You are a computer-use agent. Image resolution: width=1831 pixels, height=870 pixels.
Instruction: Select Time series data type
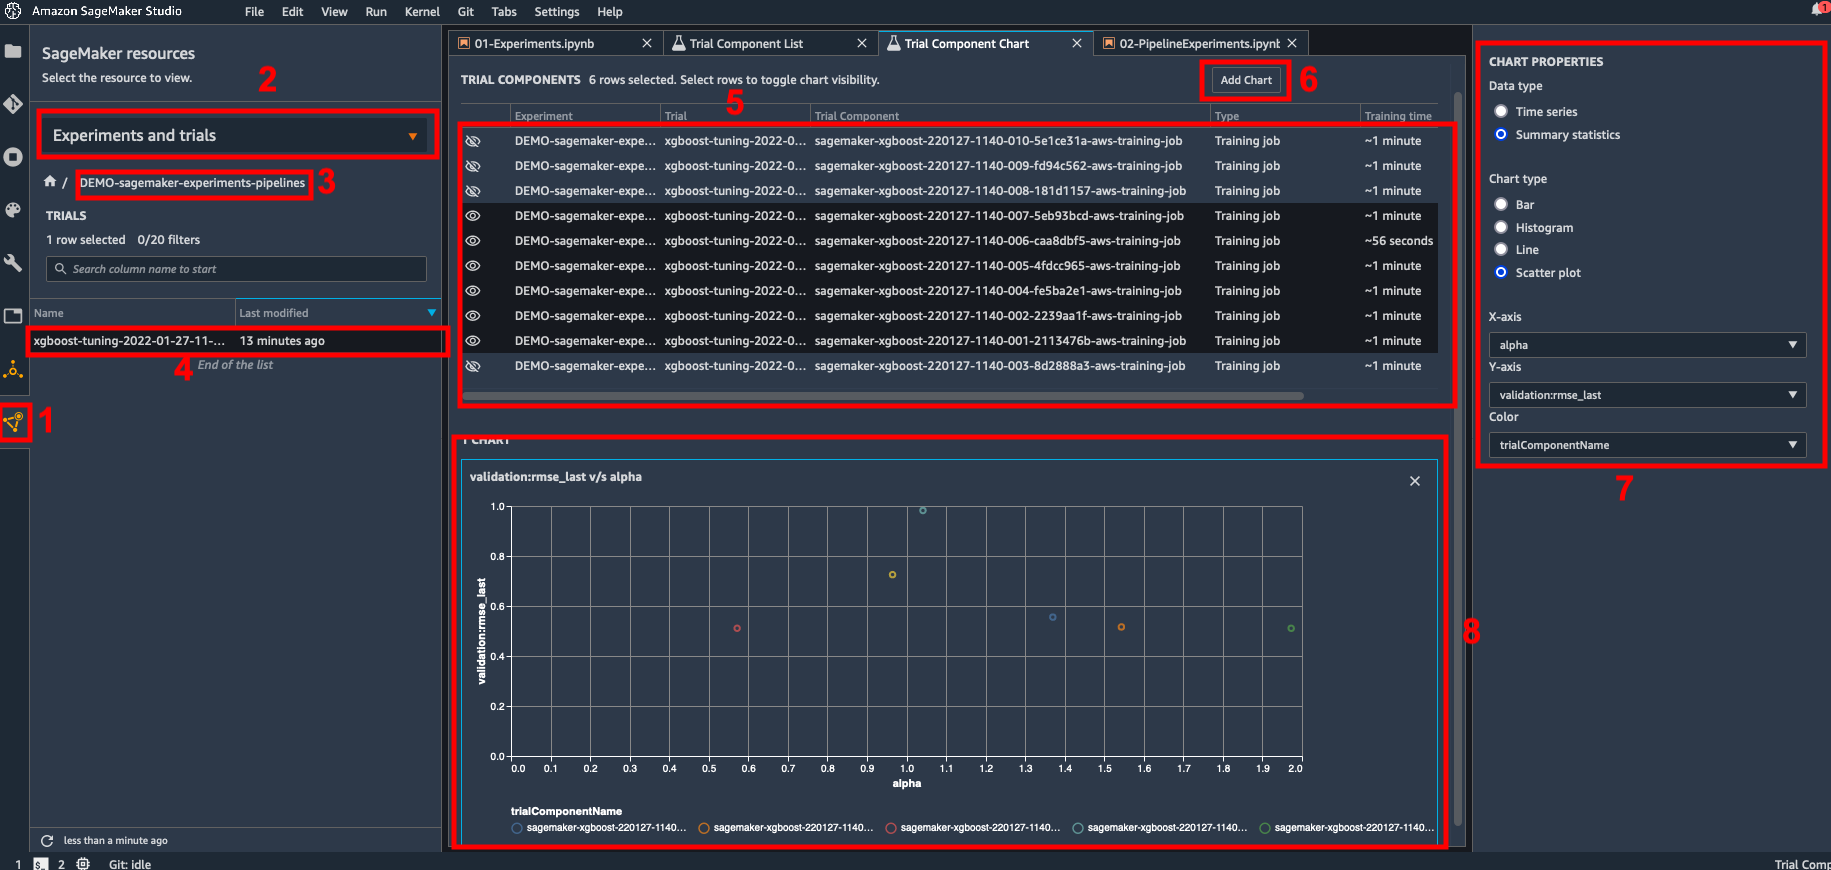(1501, 112)
